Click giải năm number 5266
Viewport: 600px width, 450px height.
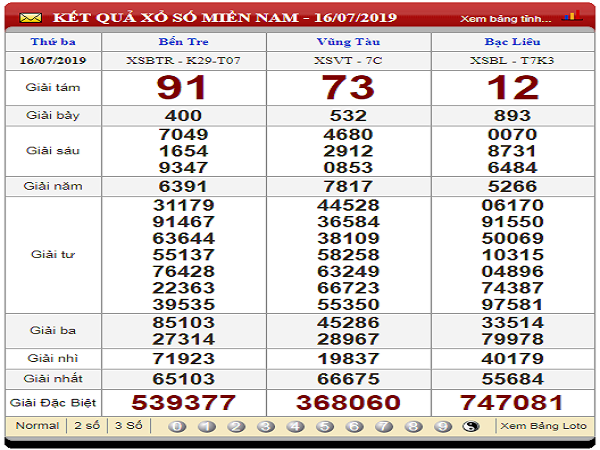click(x=512, y=186)
